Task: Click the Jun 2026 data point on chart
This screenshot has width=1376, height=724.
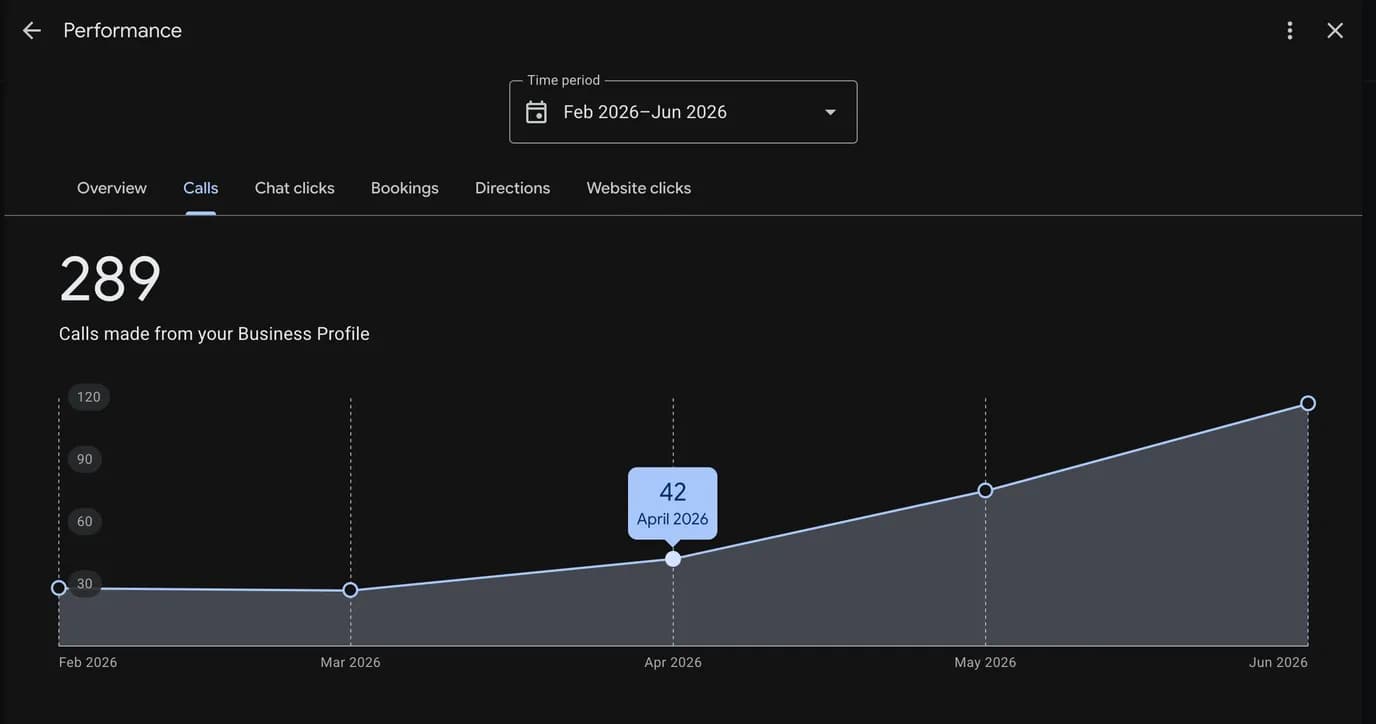Action: click(1308, 403)
